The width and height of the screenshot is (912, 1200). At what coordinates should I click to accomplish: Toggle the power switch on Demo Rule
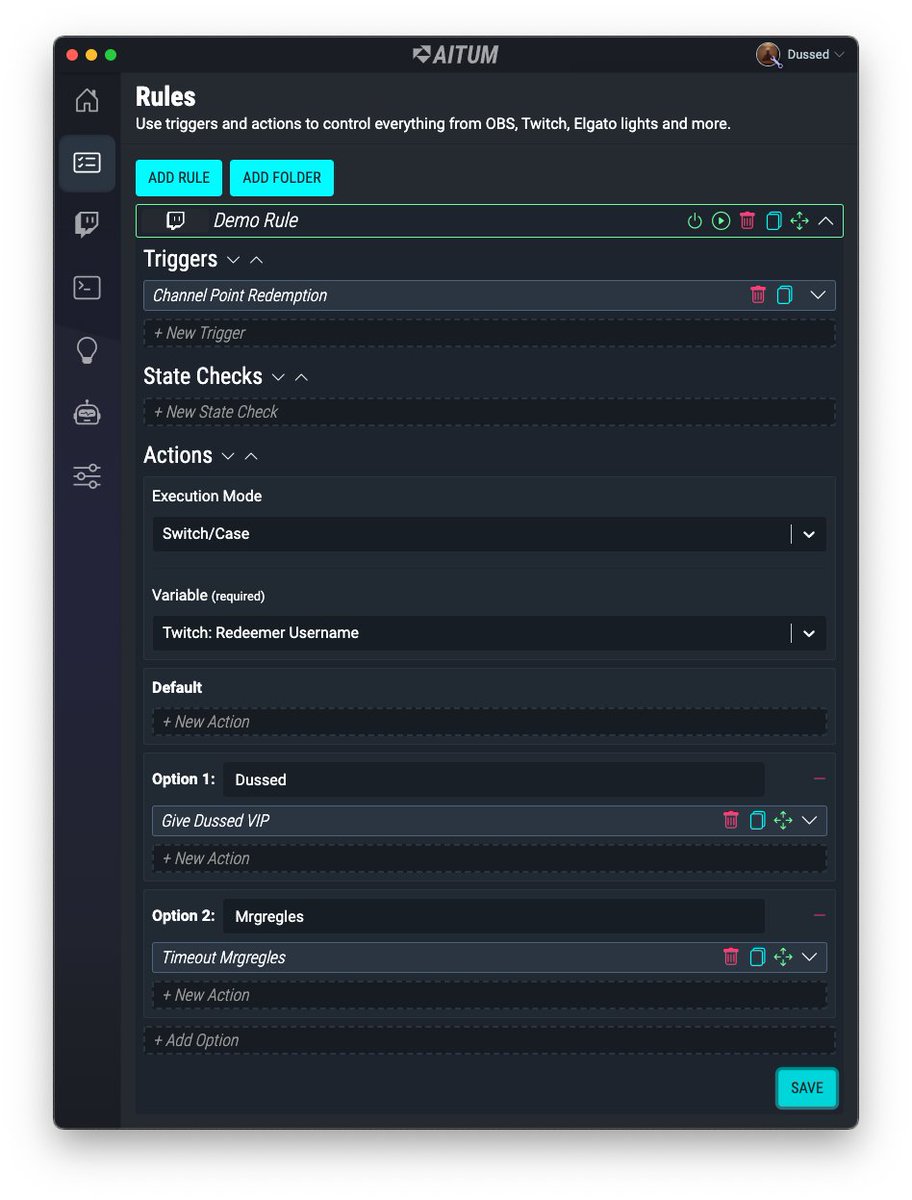click(x=695, y=221)
